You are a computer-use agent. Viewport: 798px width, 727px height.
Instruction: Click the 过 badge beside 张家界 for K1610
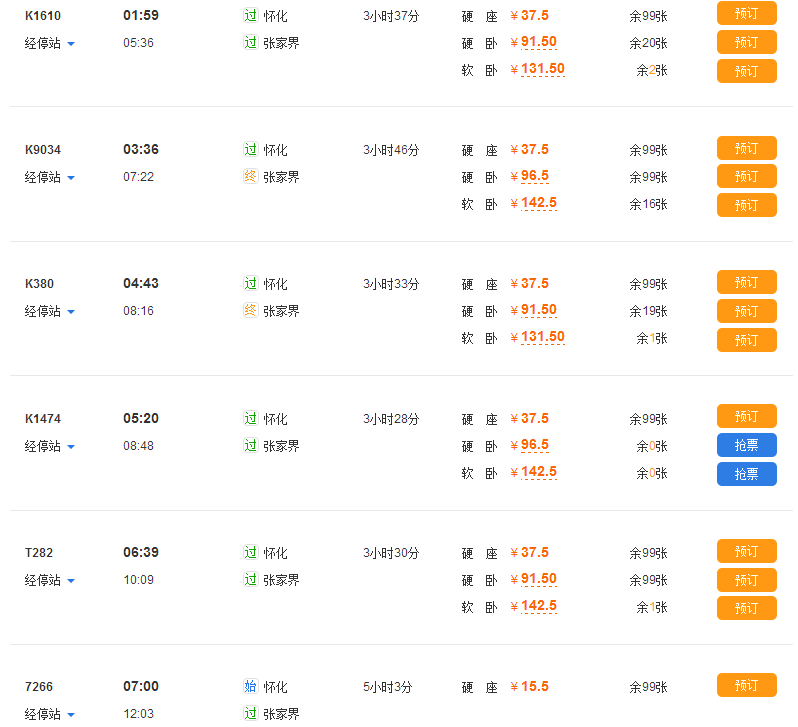[x=250, y=43]
